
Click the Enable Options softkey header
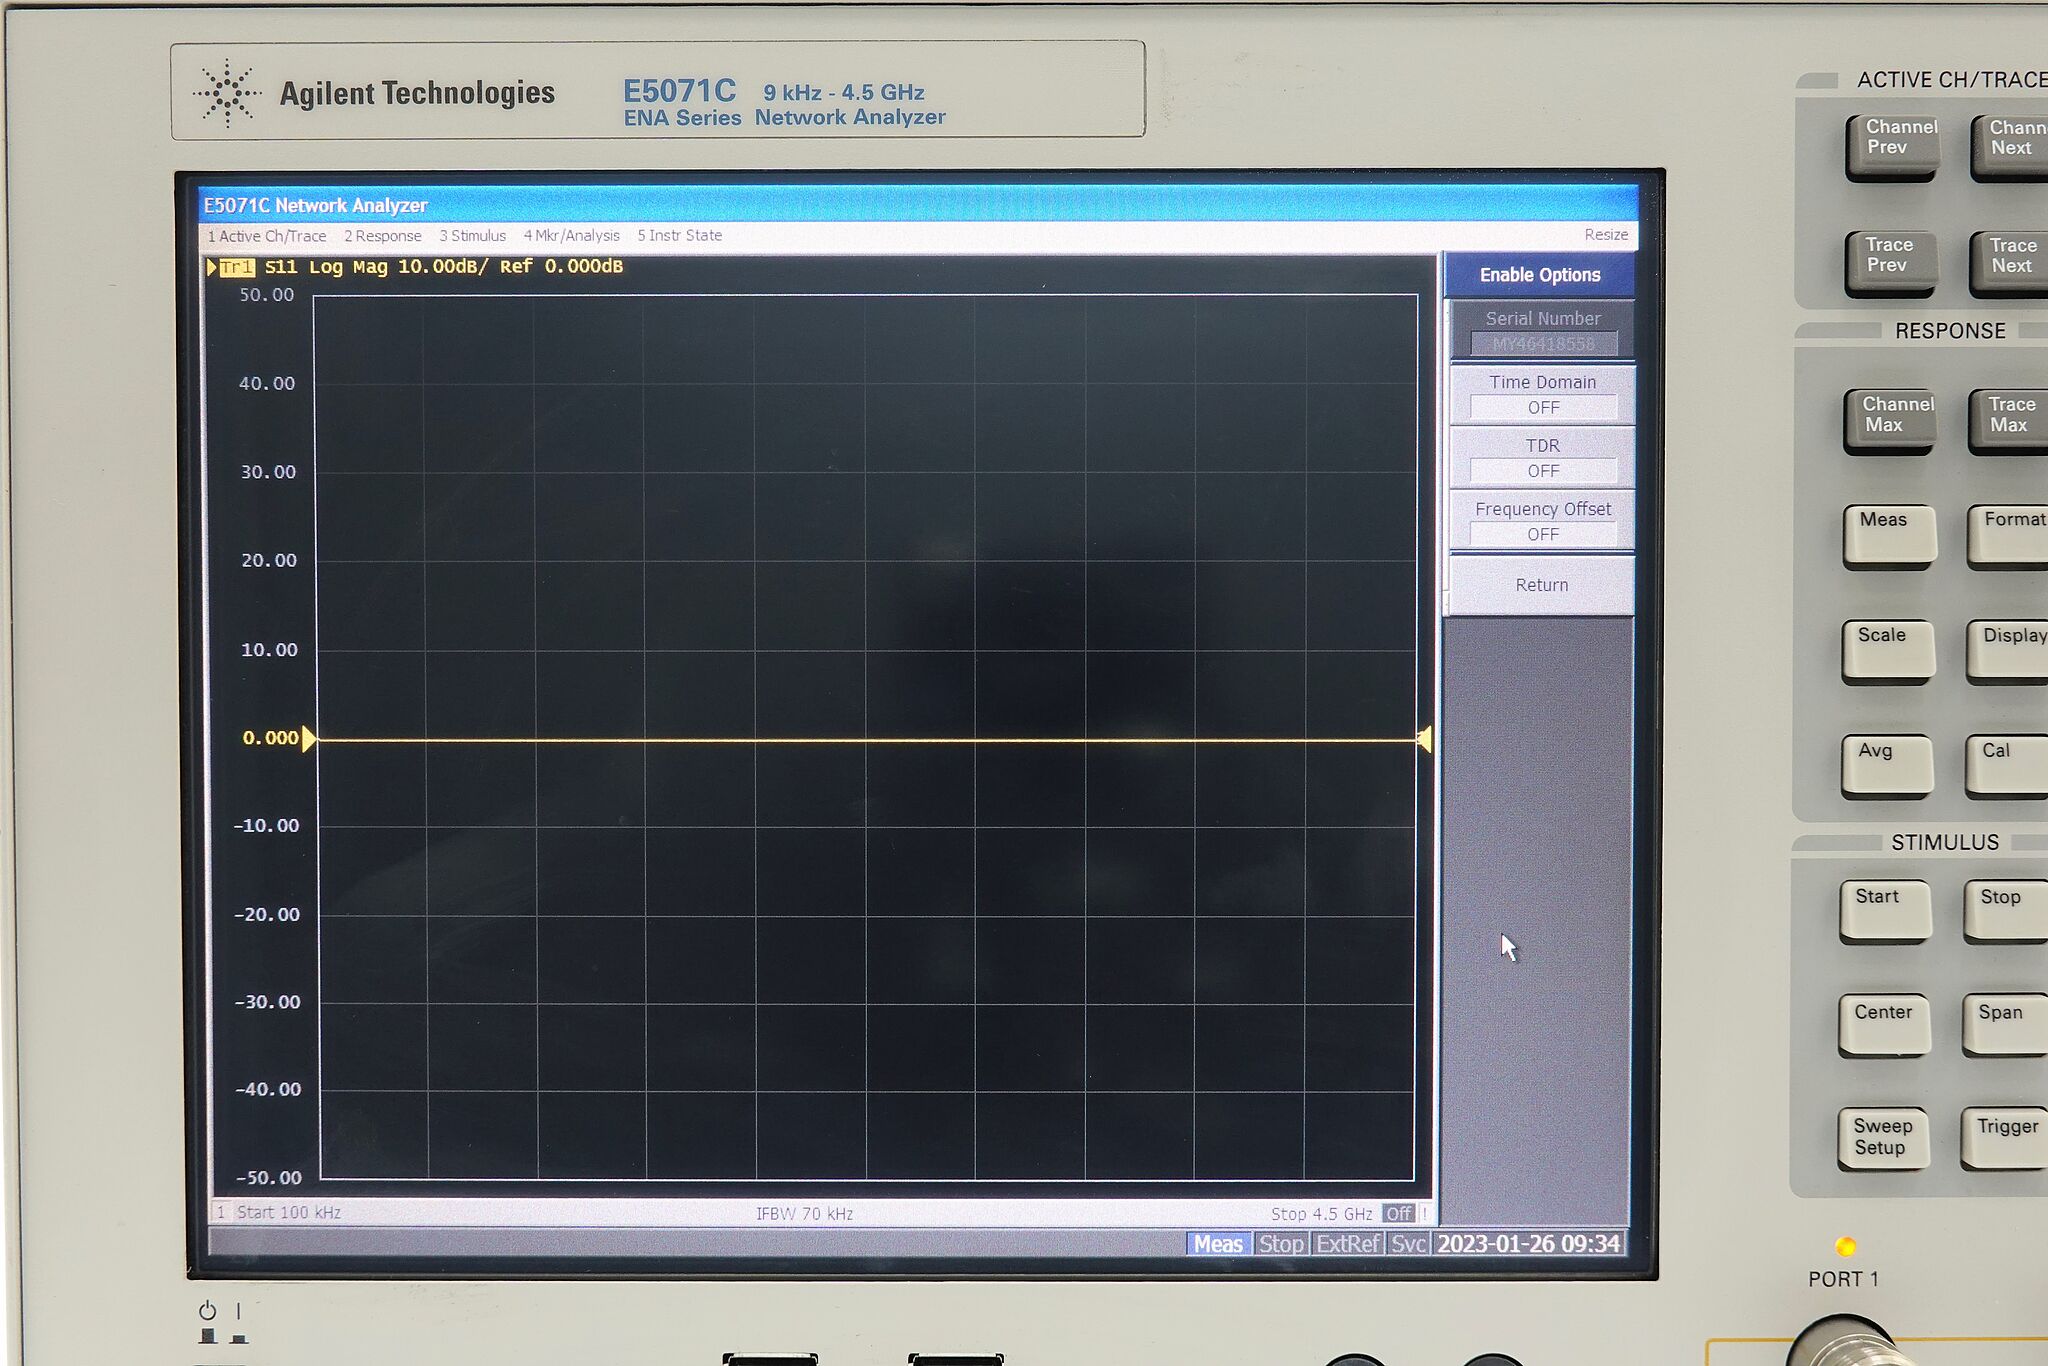[1540, 275]
